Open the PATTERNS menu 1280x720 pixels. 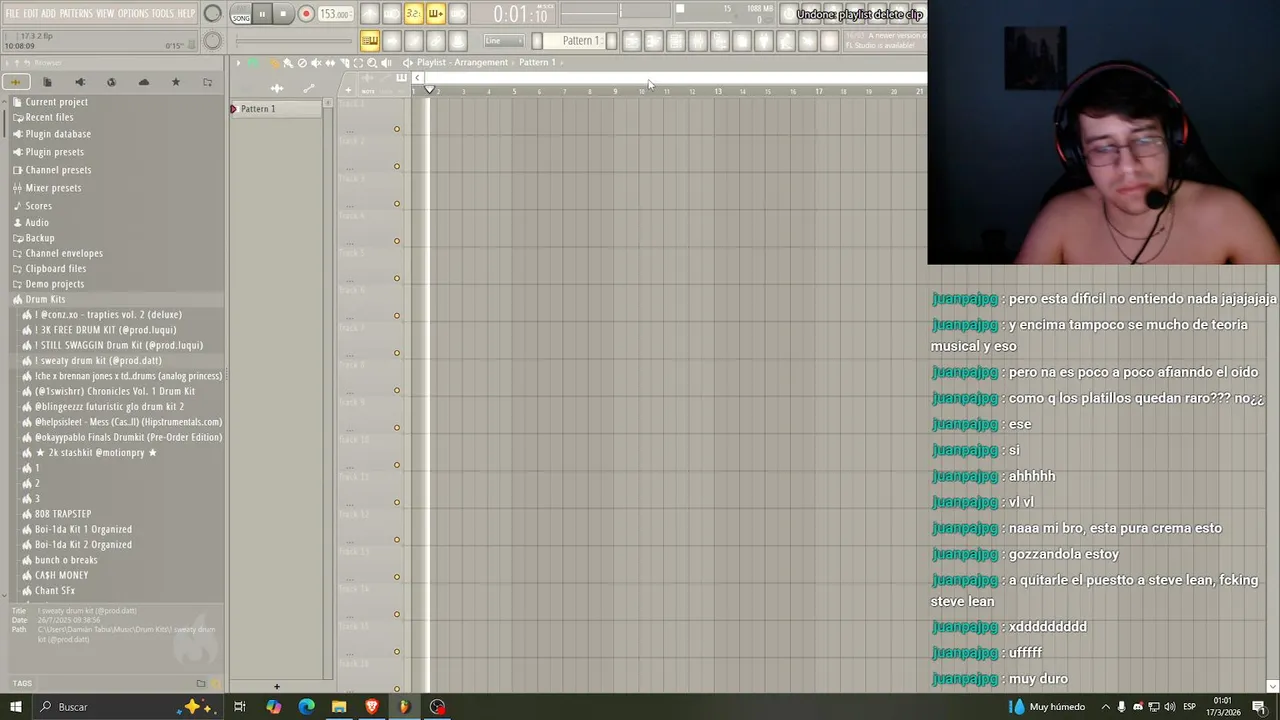click(76, 13)
